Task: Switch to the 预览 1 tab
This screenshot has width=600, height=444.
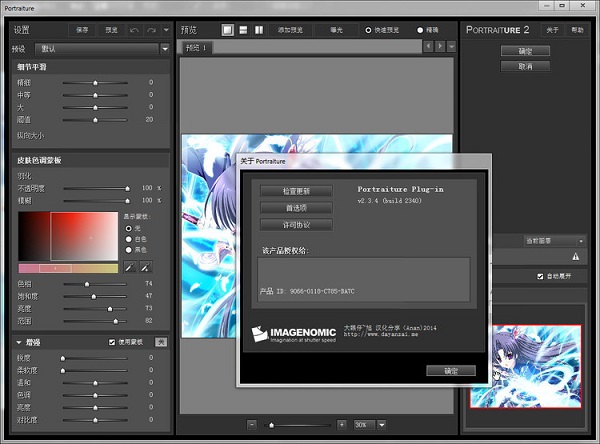Action: tap(198, 48)
